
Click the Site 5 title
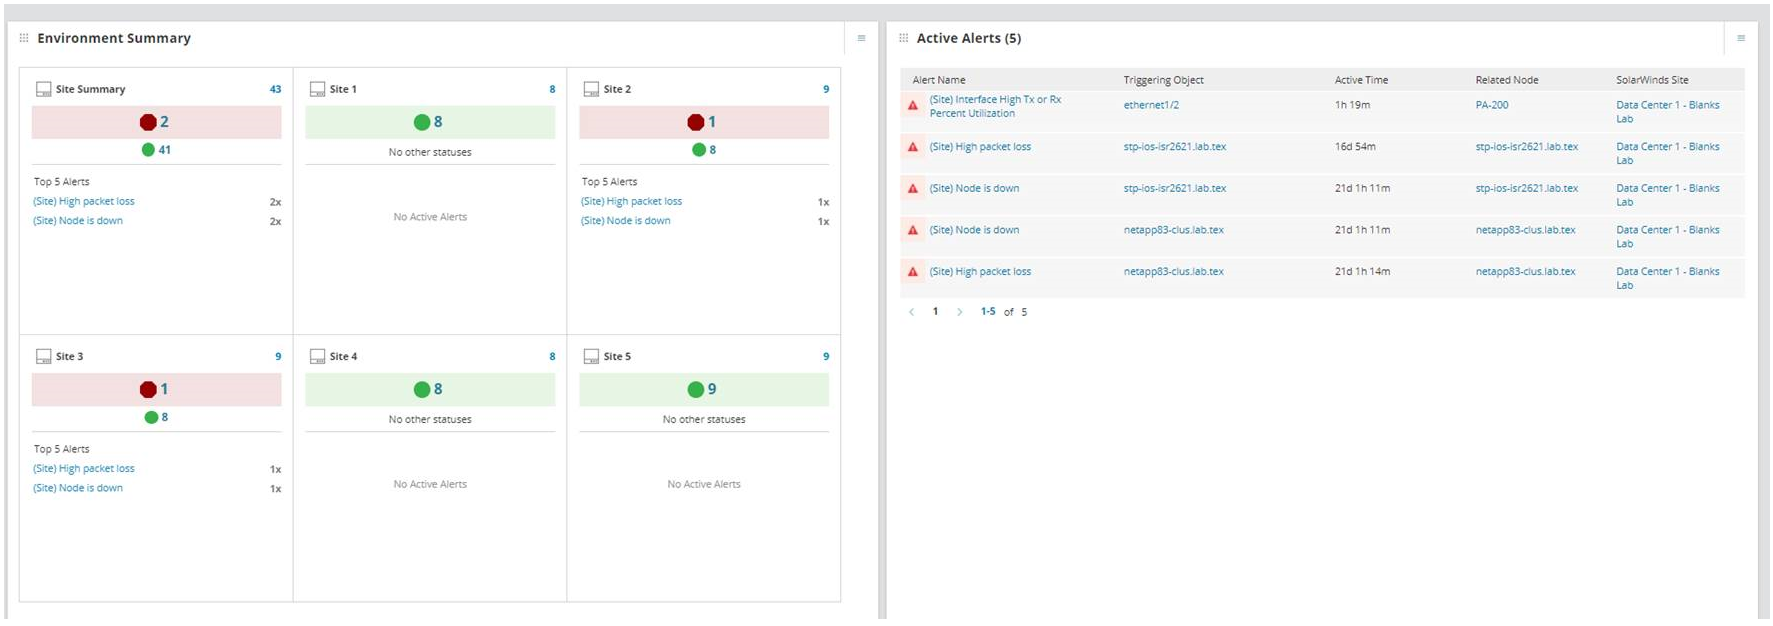[617, 356]
